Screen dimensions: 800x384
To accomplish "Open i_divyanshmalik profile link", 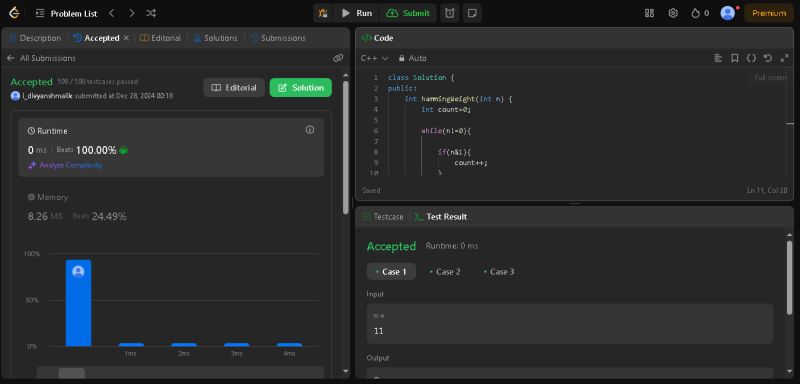I will (x=47, y=96).
